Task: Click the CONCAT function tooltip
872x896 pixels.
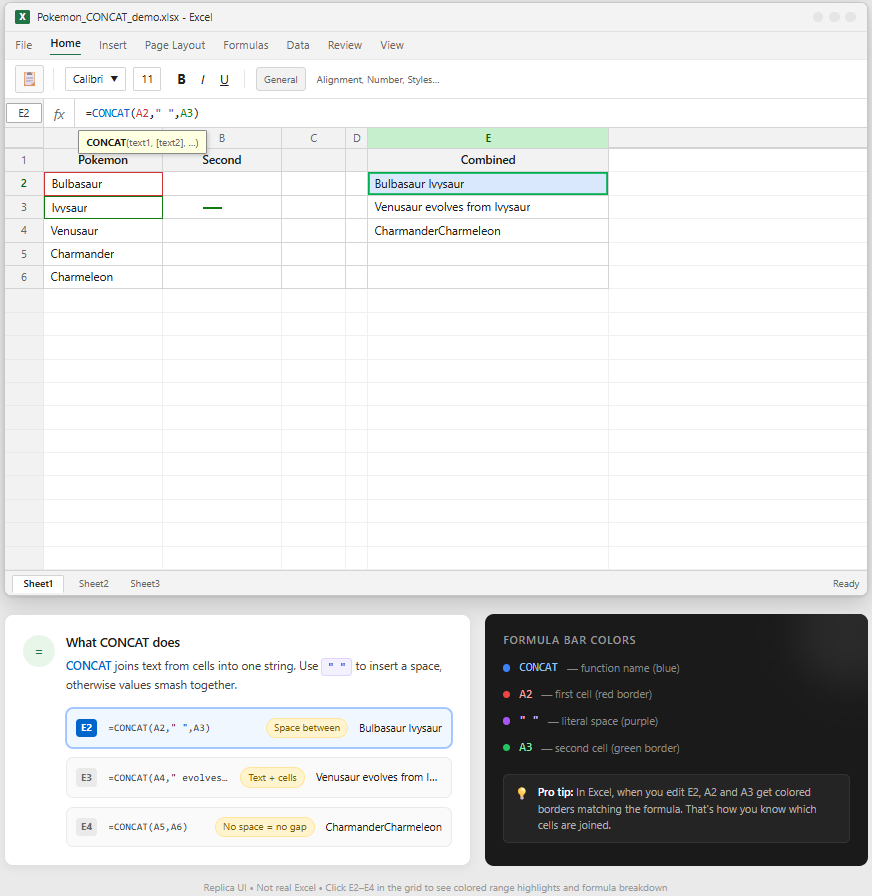Action: pos(142,142)
